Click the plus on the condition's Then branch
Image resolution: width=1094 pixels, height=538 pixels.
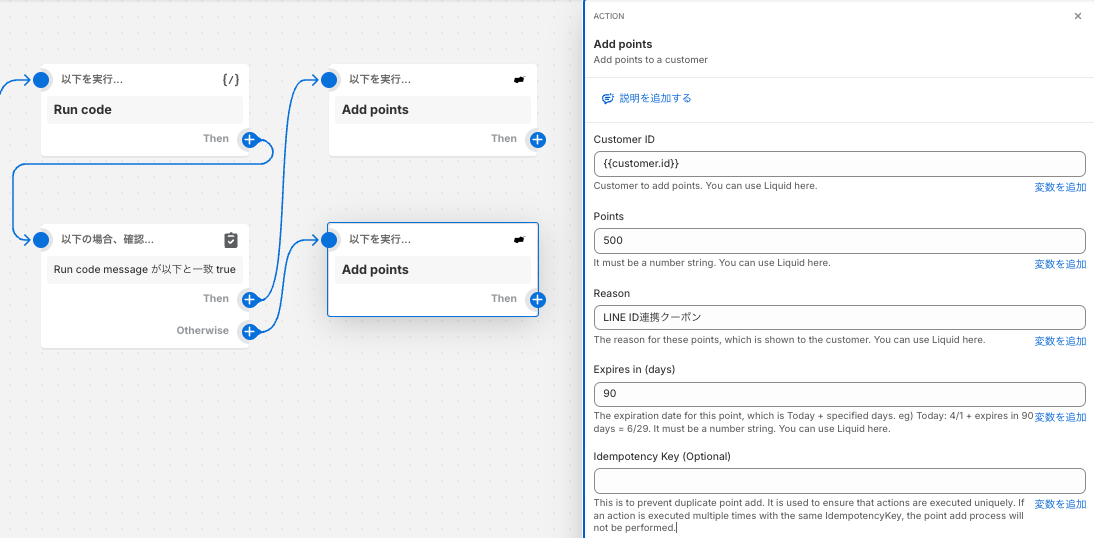249,299
